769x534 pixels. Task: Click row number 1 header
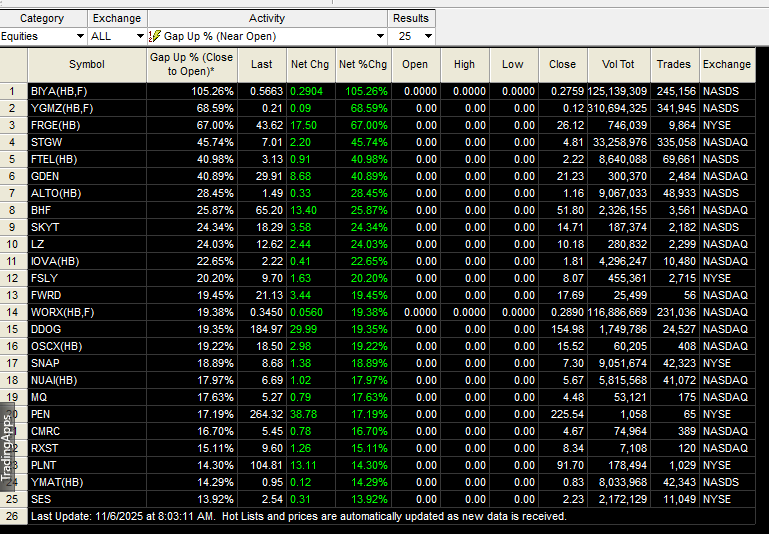point(13,91)
